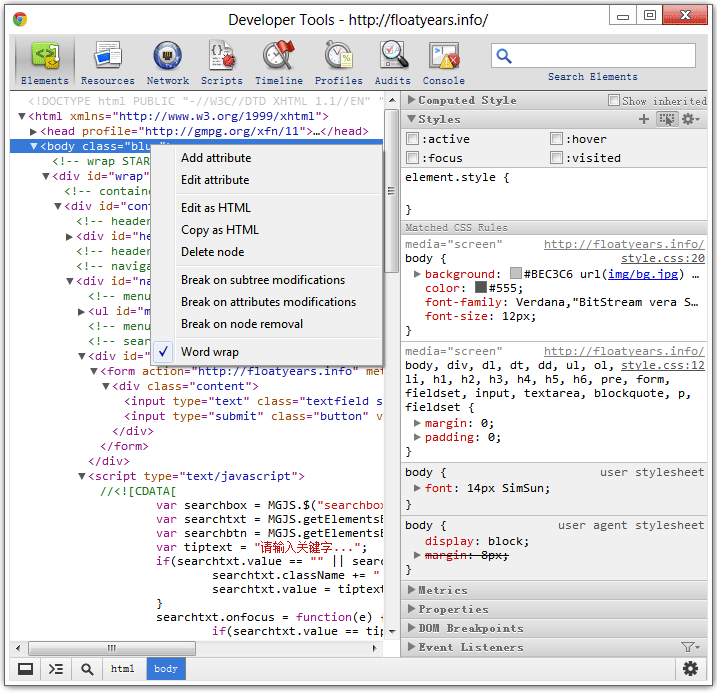717x693 pixels.
Task: Click the #BEC3C6 background color swatch
Action: click(x=516, y=273)
